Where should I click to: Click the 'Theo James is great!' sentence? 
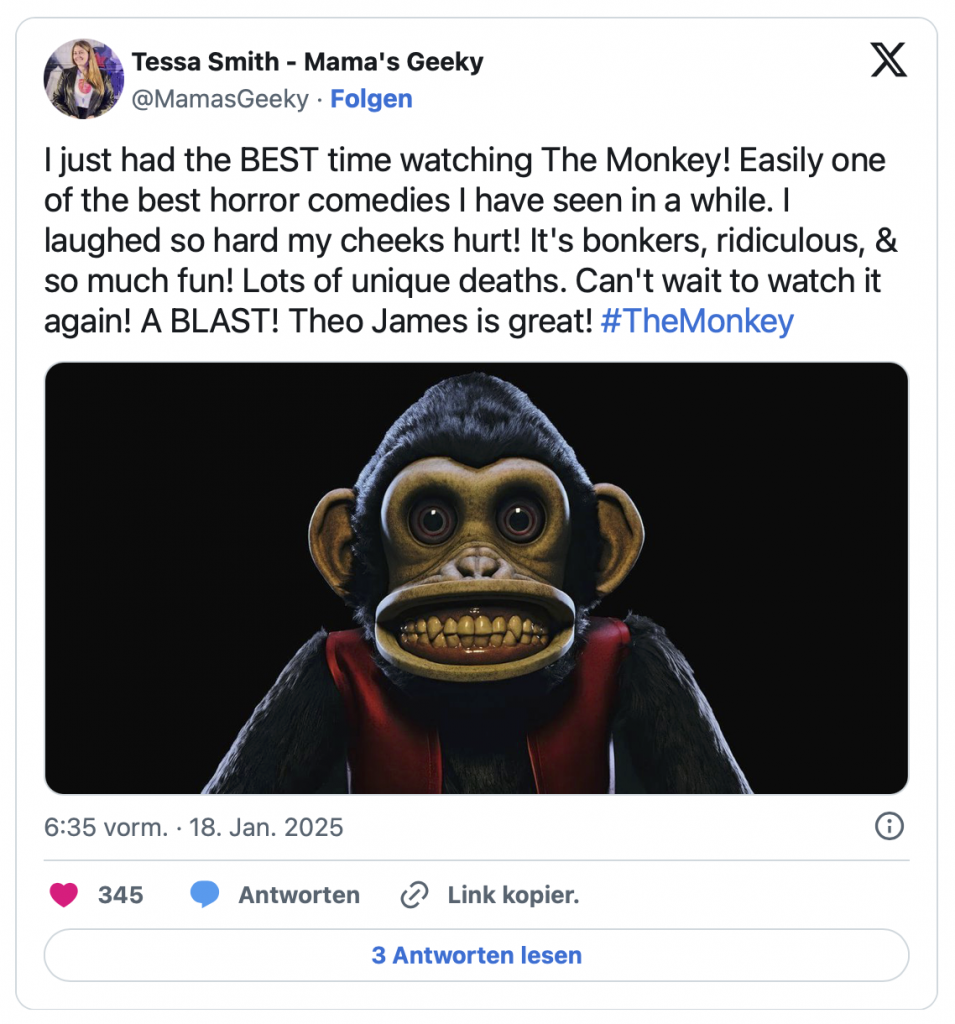click(x=440, y=321)
